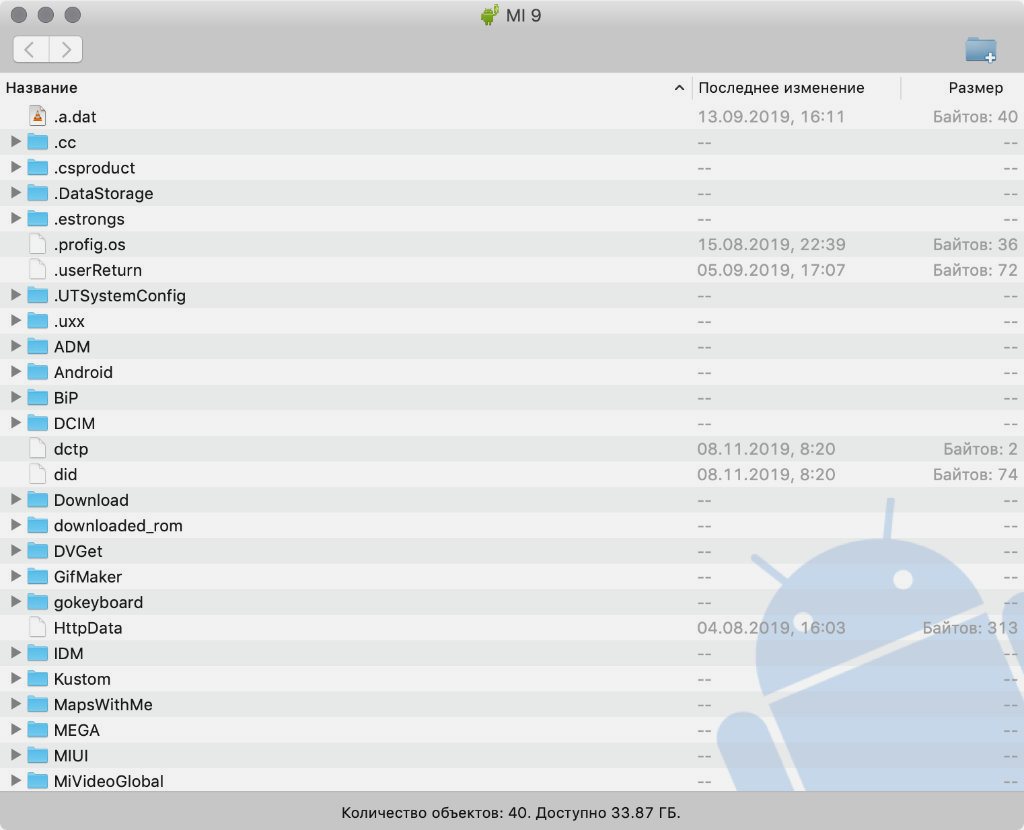Expand the .DataStorage folder triangle
Viewport: 1024px width, 830px height.
pos(16,193)
